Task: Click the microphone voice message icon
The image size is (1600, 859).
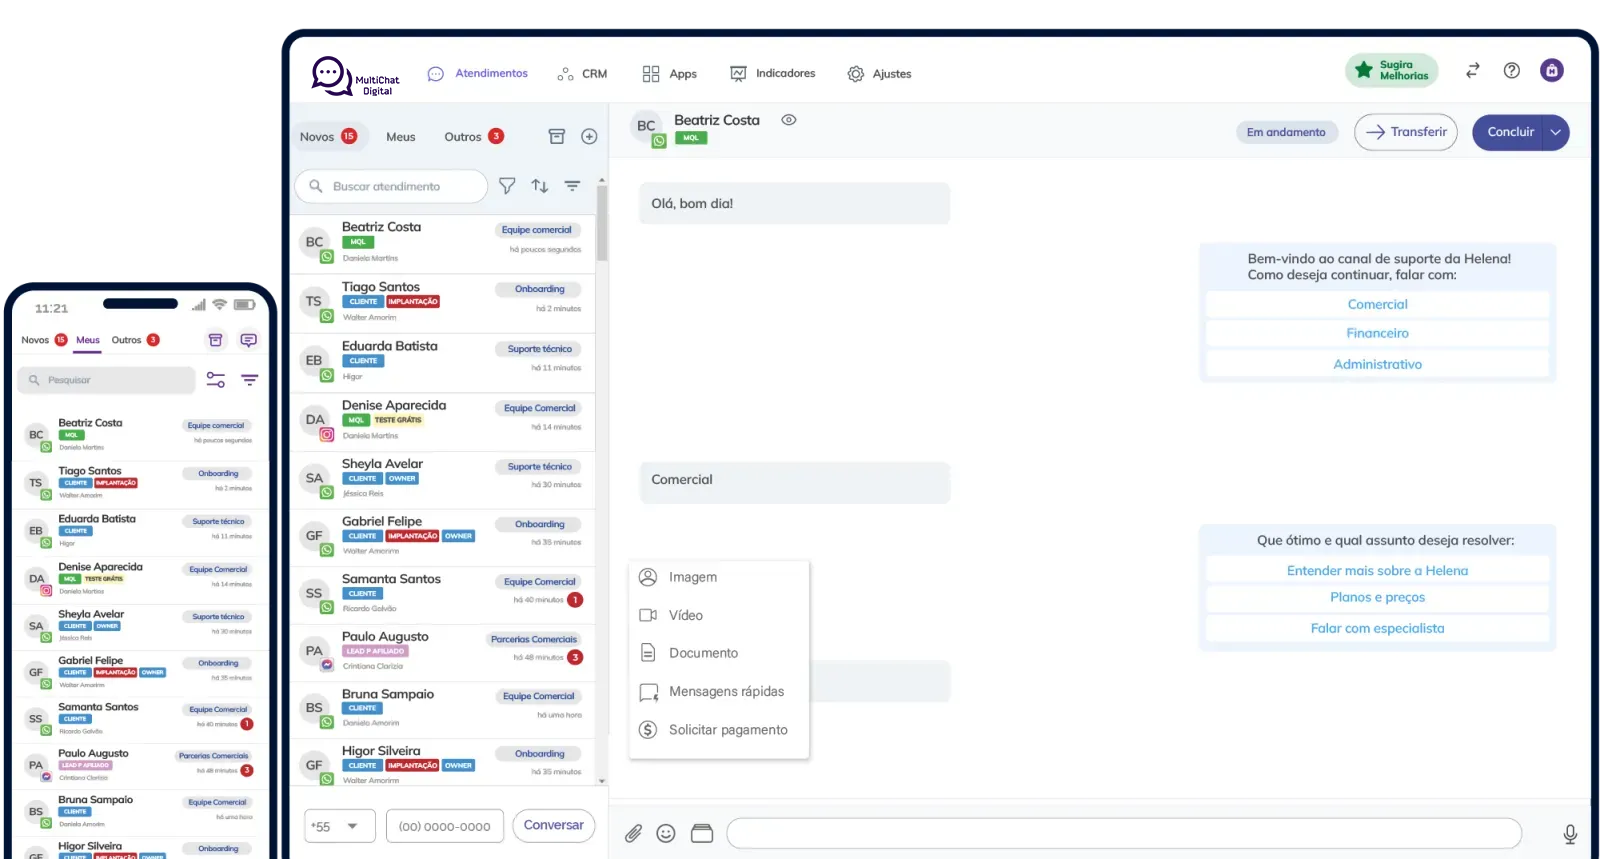Action: tap(1570, 834)
